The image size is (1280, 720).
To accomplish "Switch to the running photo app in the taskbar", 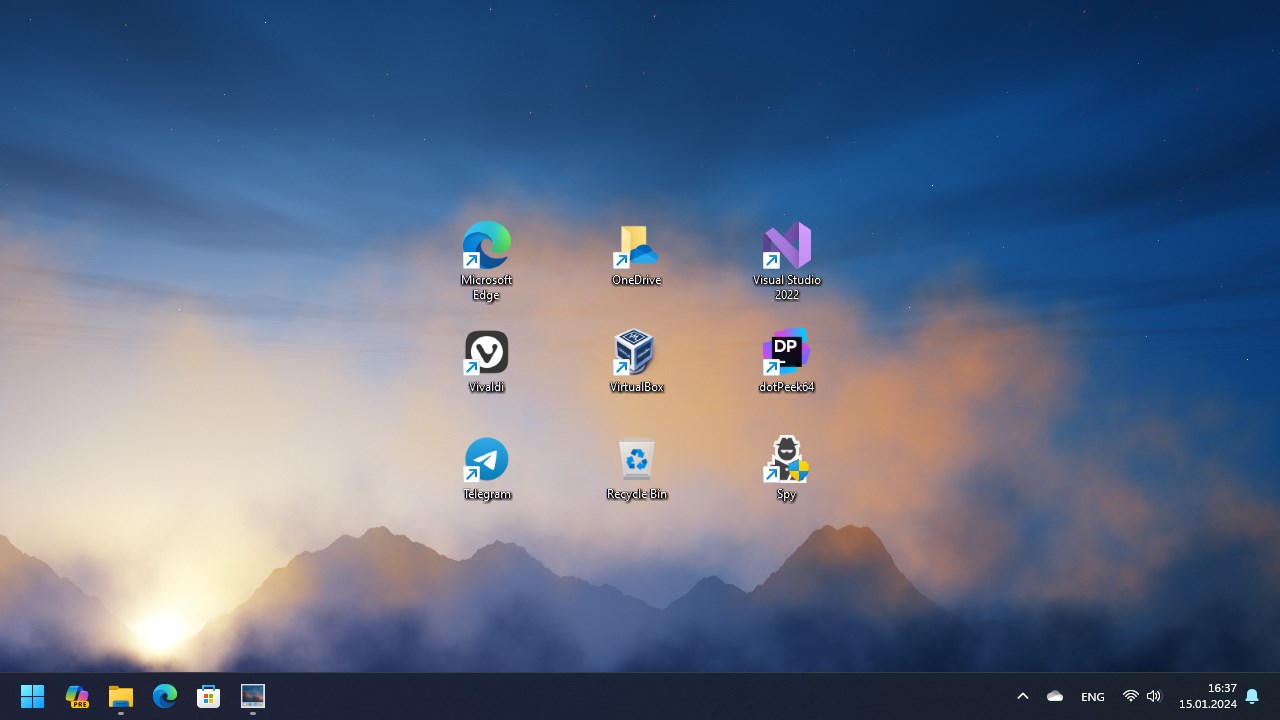I will (x=253, y=696).
